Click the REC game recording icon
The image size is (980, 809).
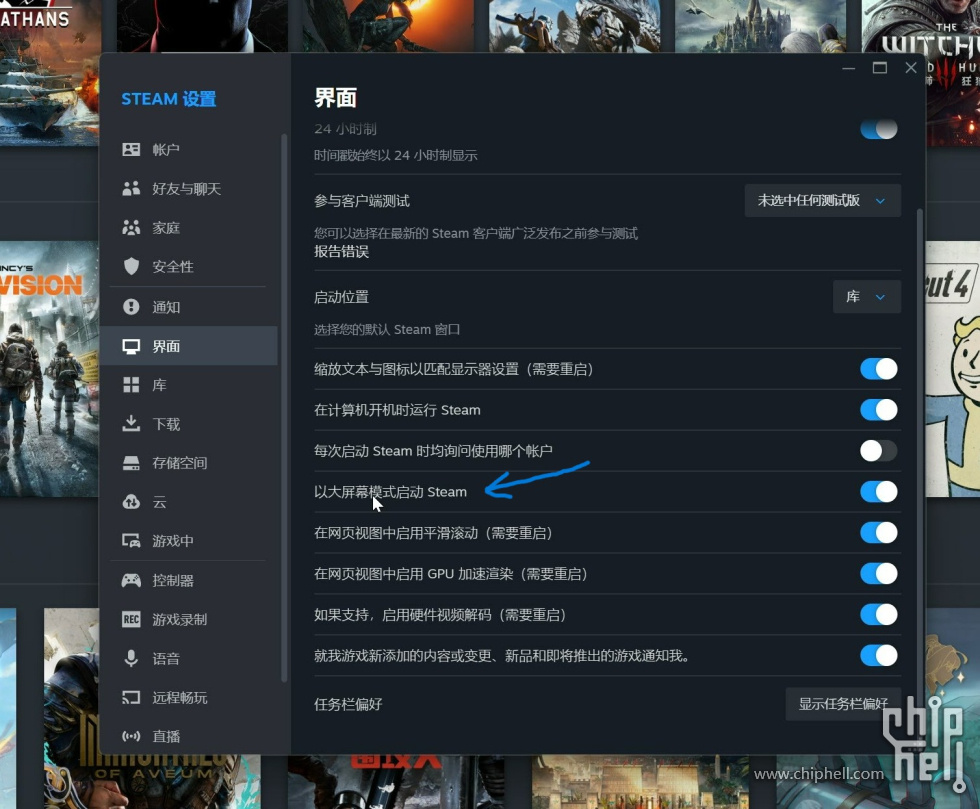131,619
